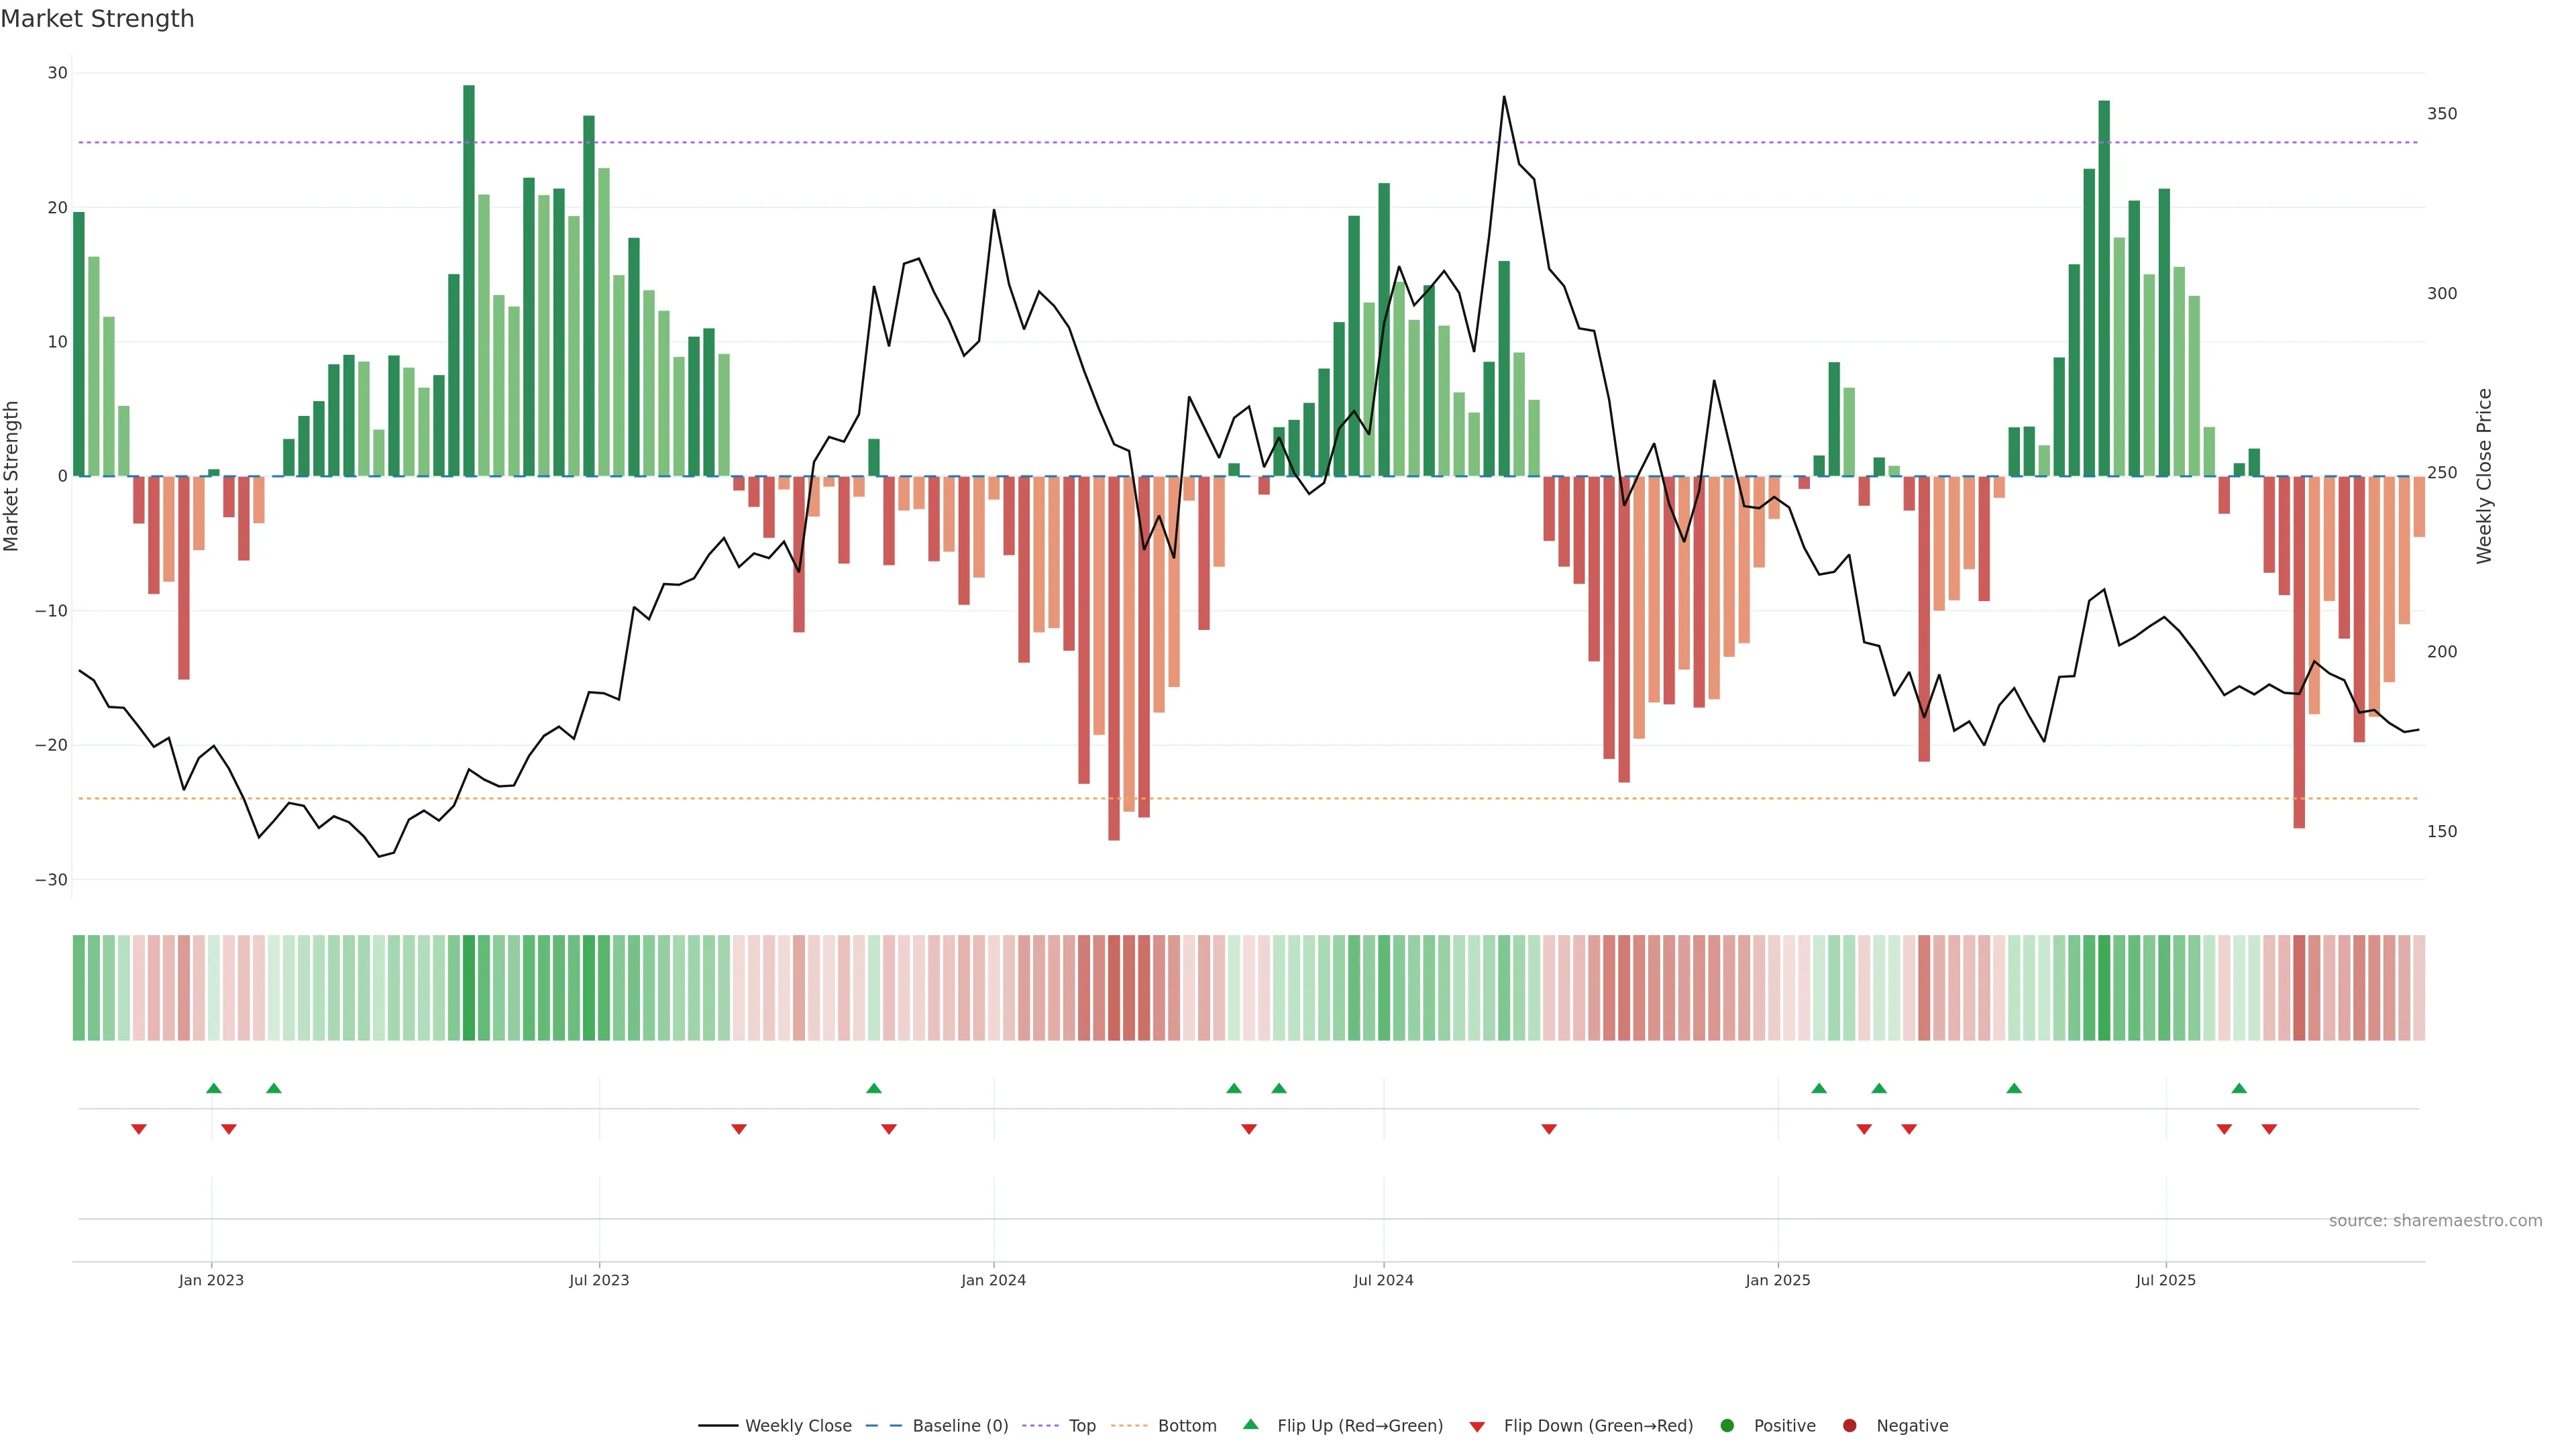This screenshot has height=1449, width=2576.
Task: Click the Jul 2024 x-axis label
Action: coord(1383,1280)
